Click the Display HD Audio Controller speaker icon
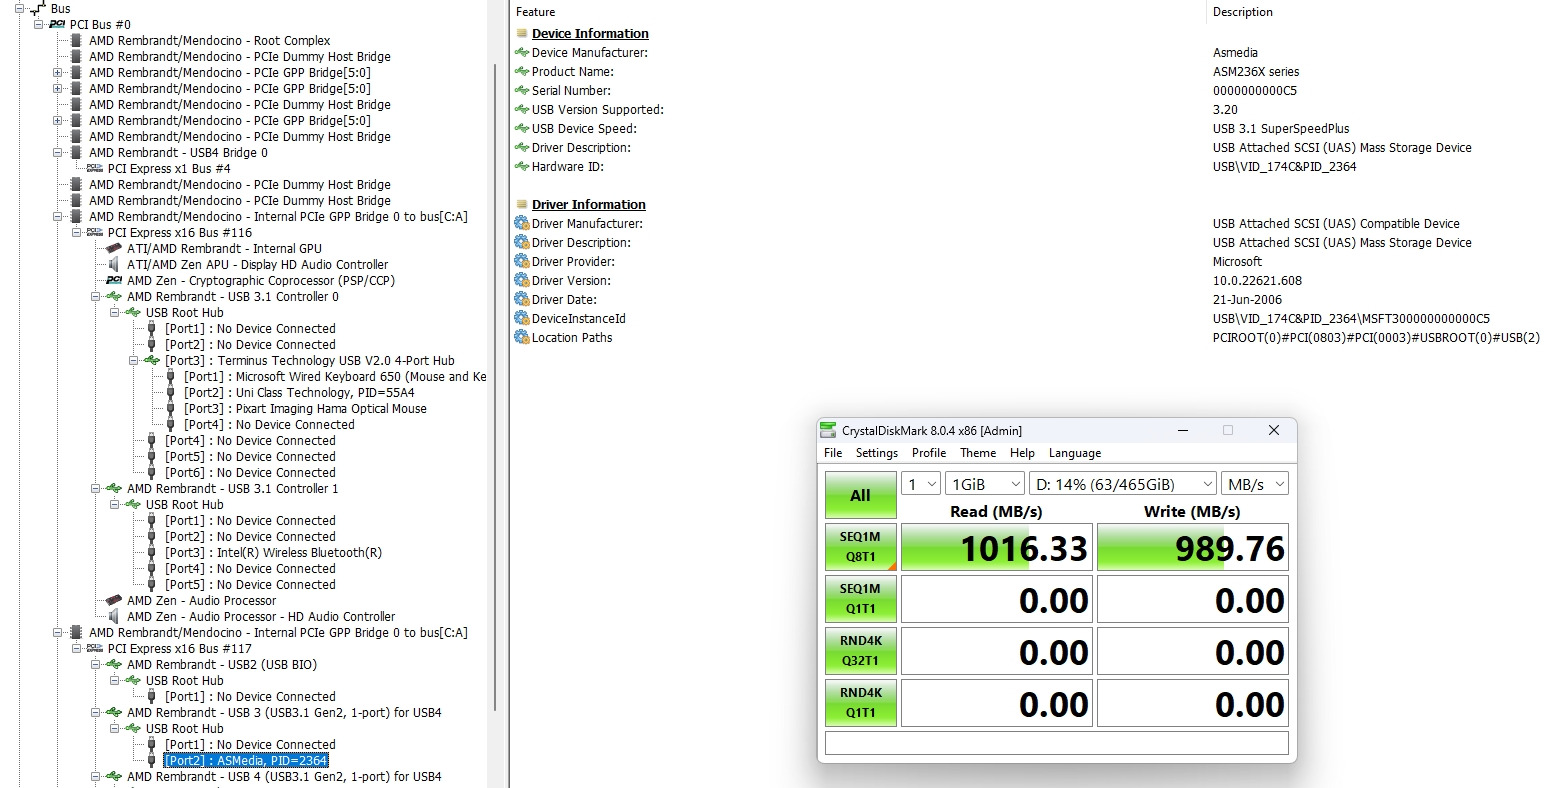The height and width of the screenshot is (788, 1562). (114, 264)
